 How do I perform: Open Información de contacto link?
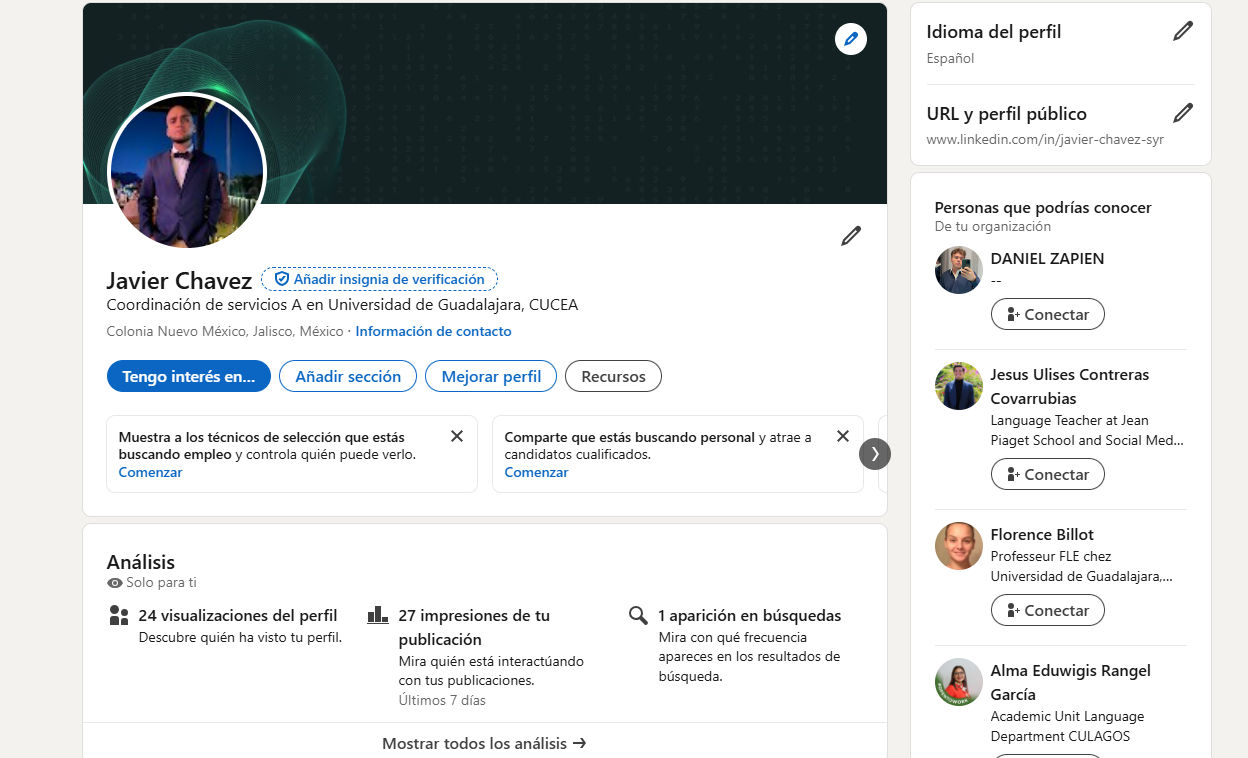[x=433, y=331]
